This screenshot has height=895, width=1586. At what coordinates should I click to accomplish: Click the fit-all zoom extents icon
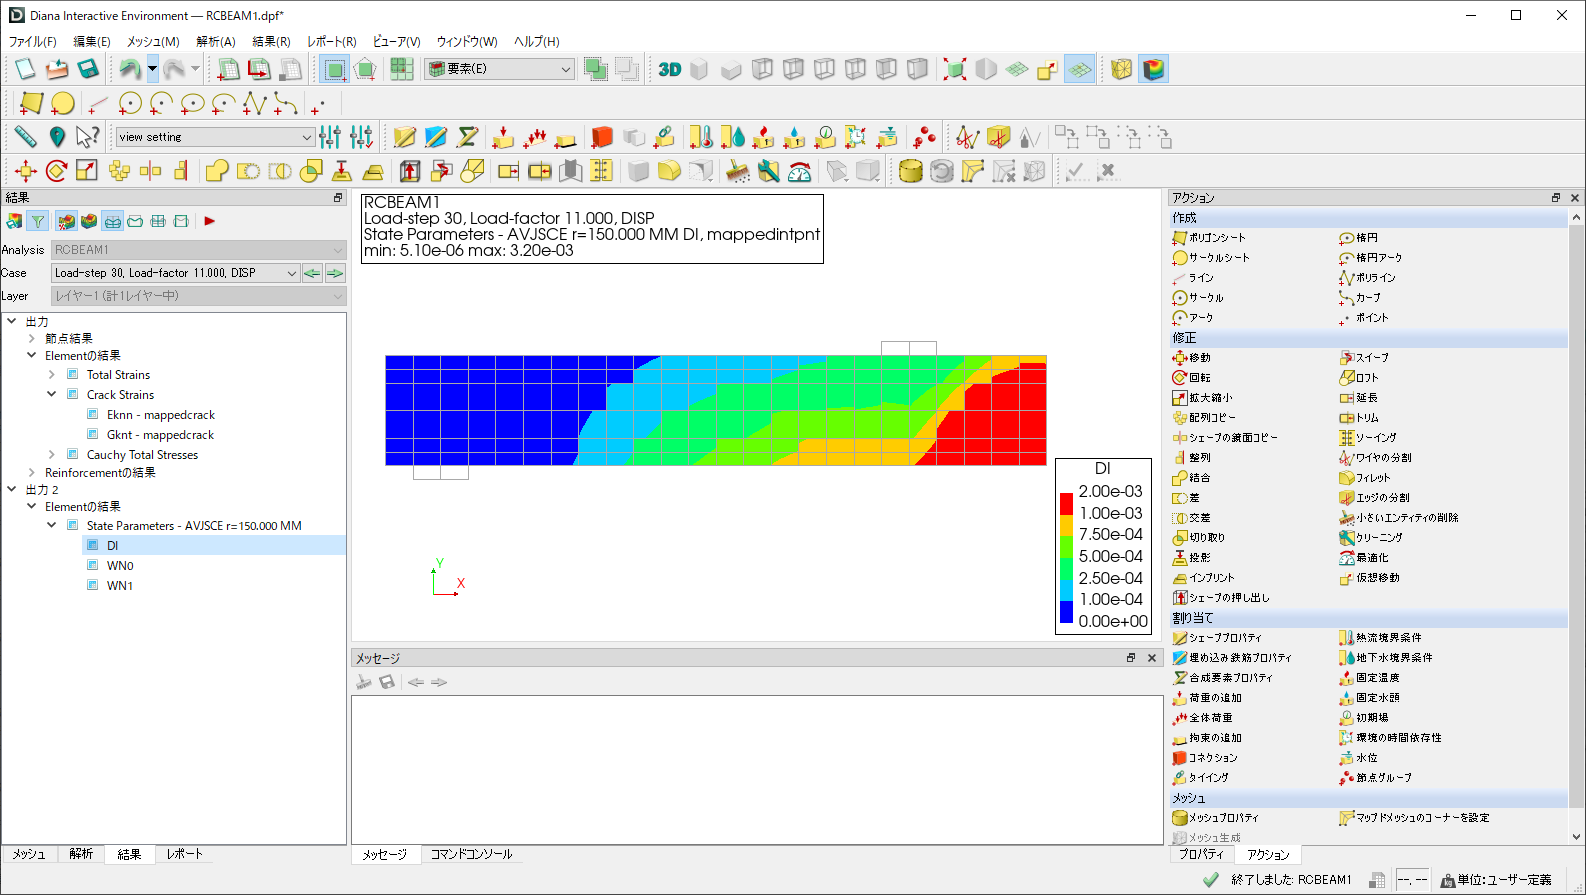[955, 69]
